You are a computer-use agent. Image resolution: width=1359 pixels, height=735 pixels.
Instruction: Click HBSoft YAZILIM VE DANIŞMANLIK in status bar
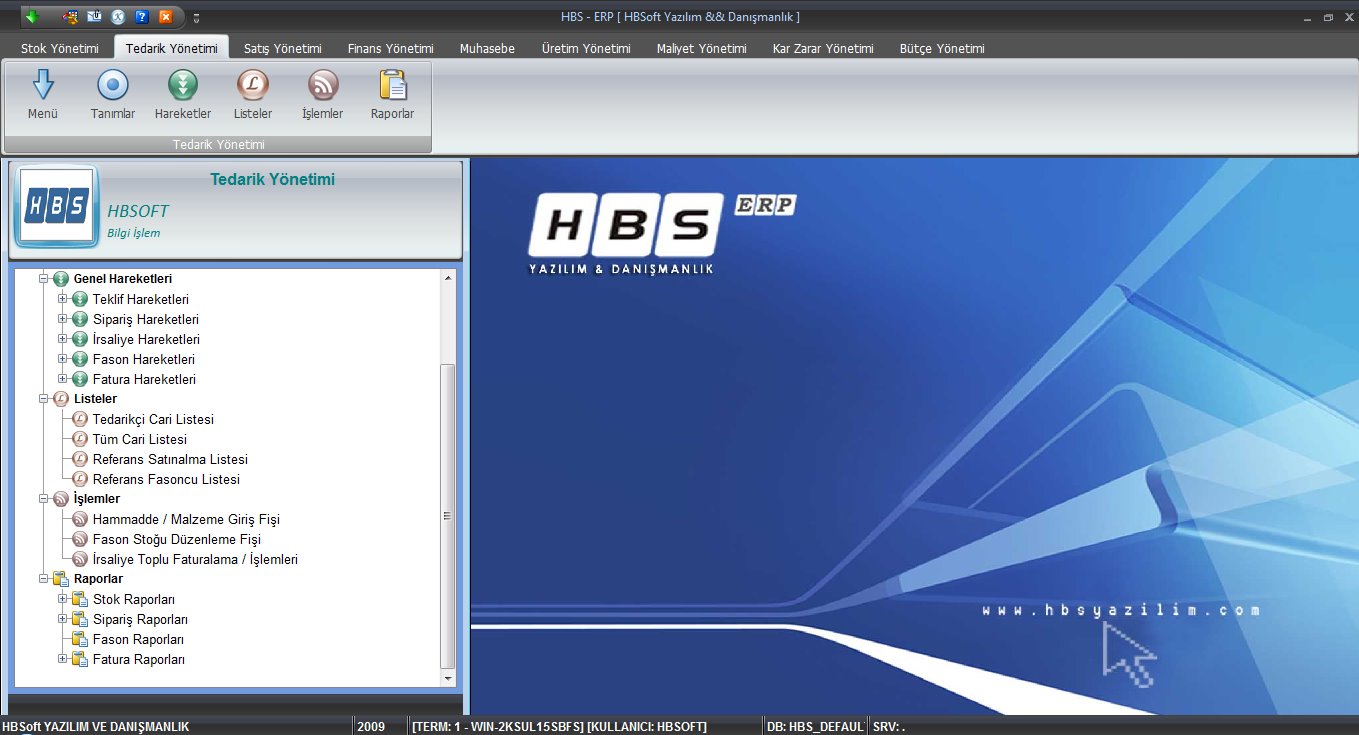coord(96,726)
